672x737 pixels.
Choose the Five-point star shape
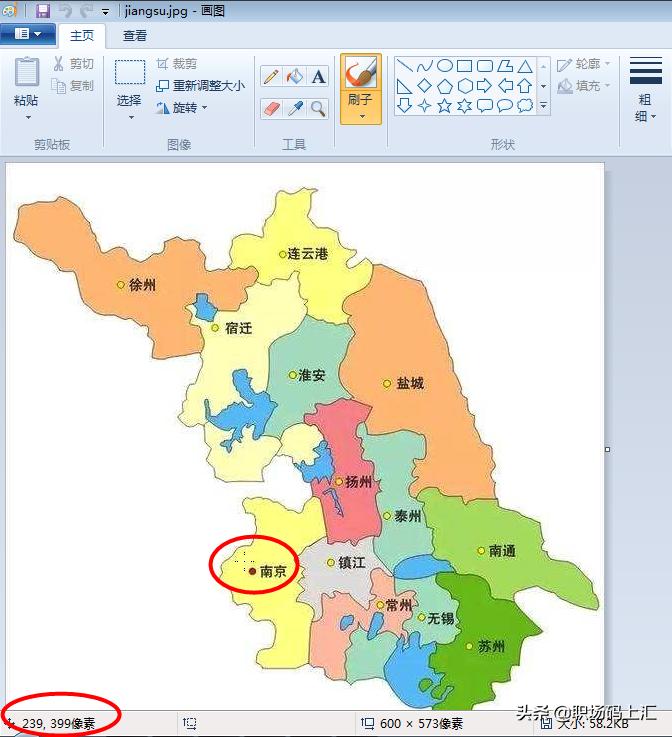(x=445, y=106)
